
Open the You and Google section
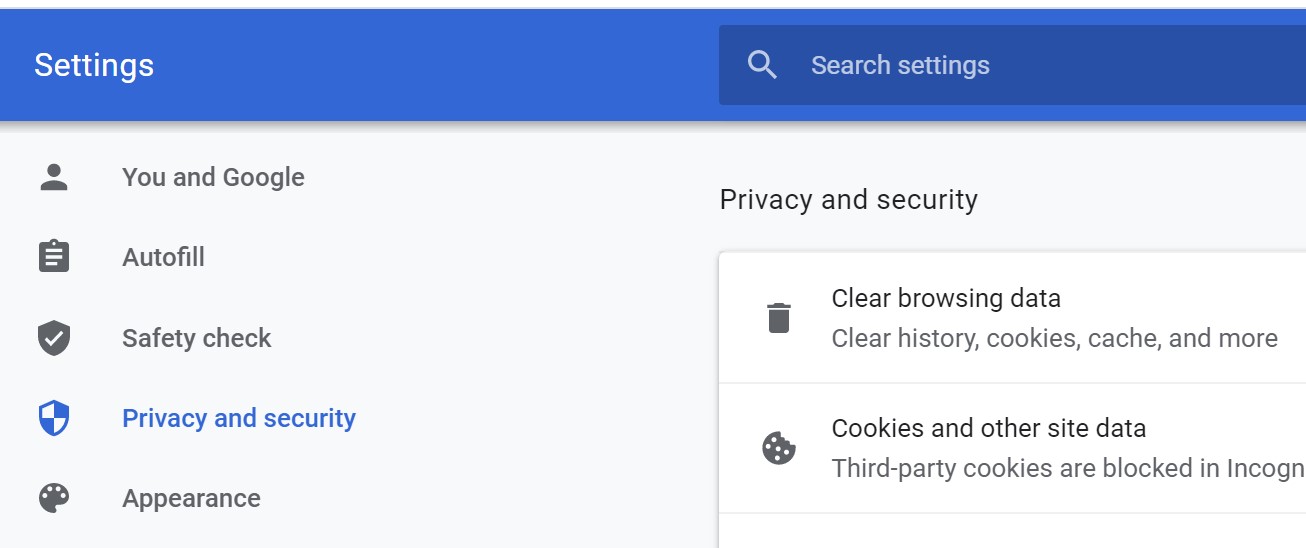point(213,177)
